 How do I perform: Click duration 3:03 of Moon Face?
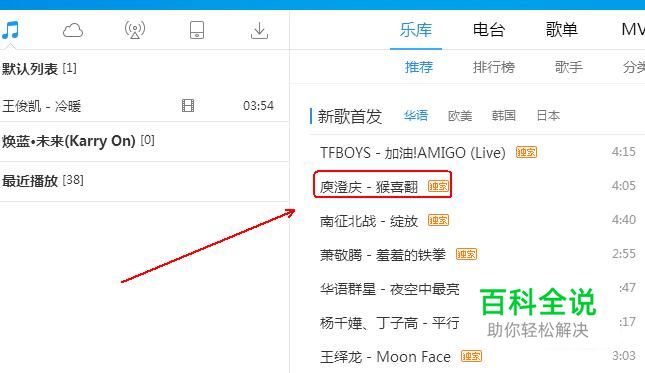point(624,355)
